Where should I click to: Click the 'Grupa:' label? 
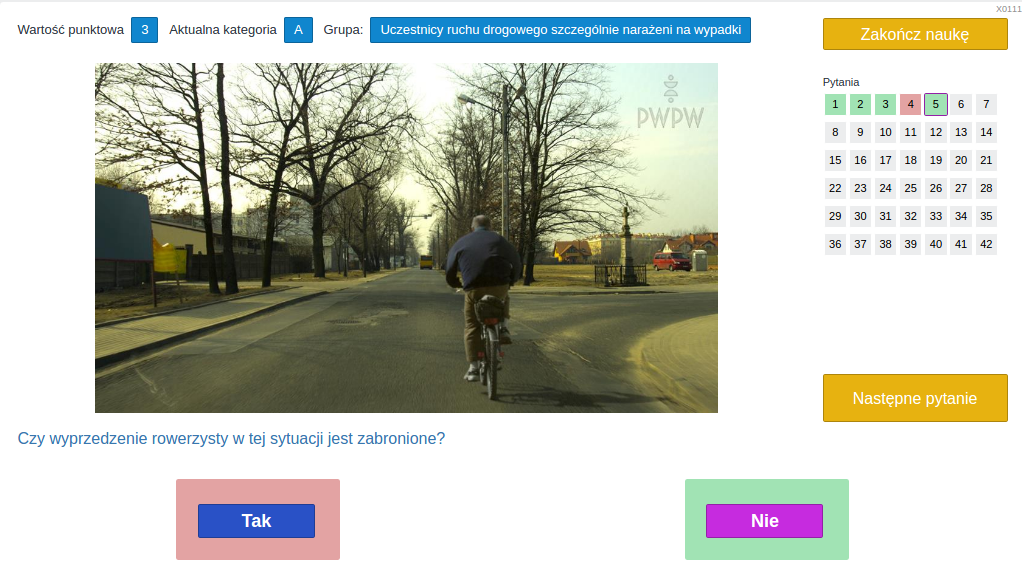(343, 30)
